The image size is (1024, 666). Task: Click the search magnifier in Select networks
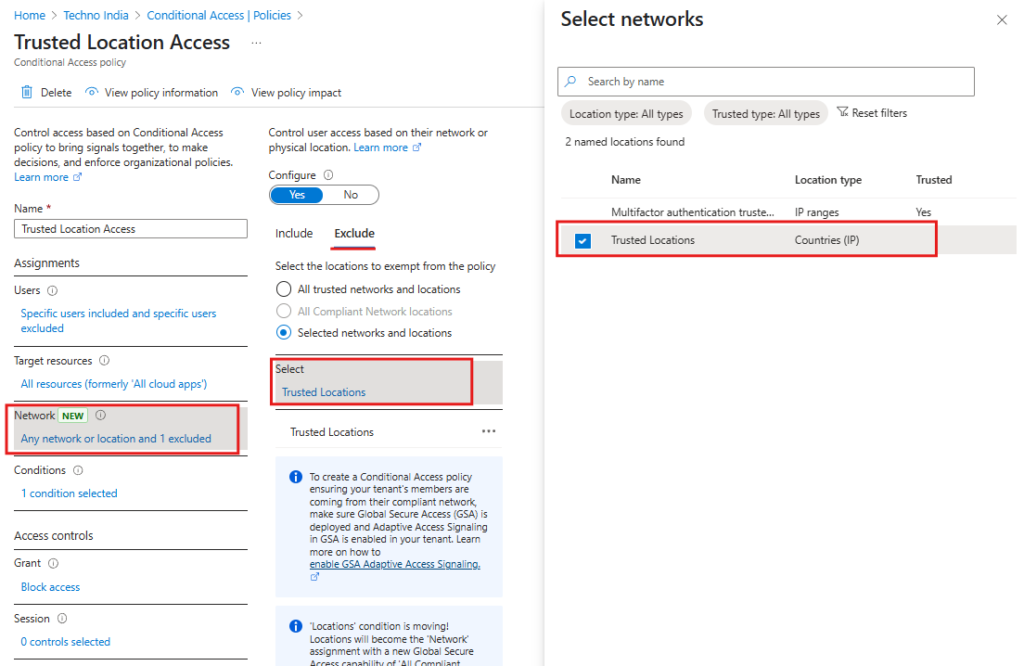pyautogui.click(x=569, y=81)
